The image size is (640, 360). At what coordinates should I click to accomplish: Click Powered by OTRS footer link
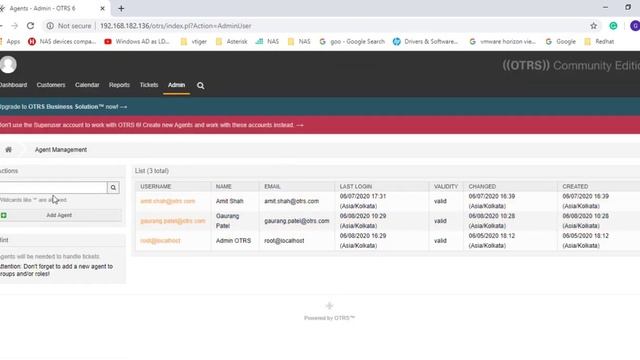[329, 318]
